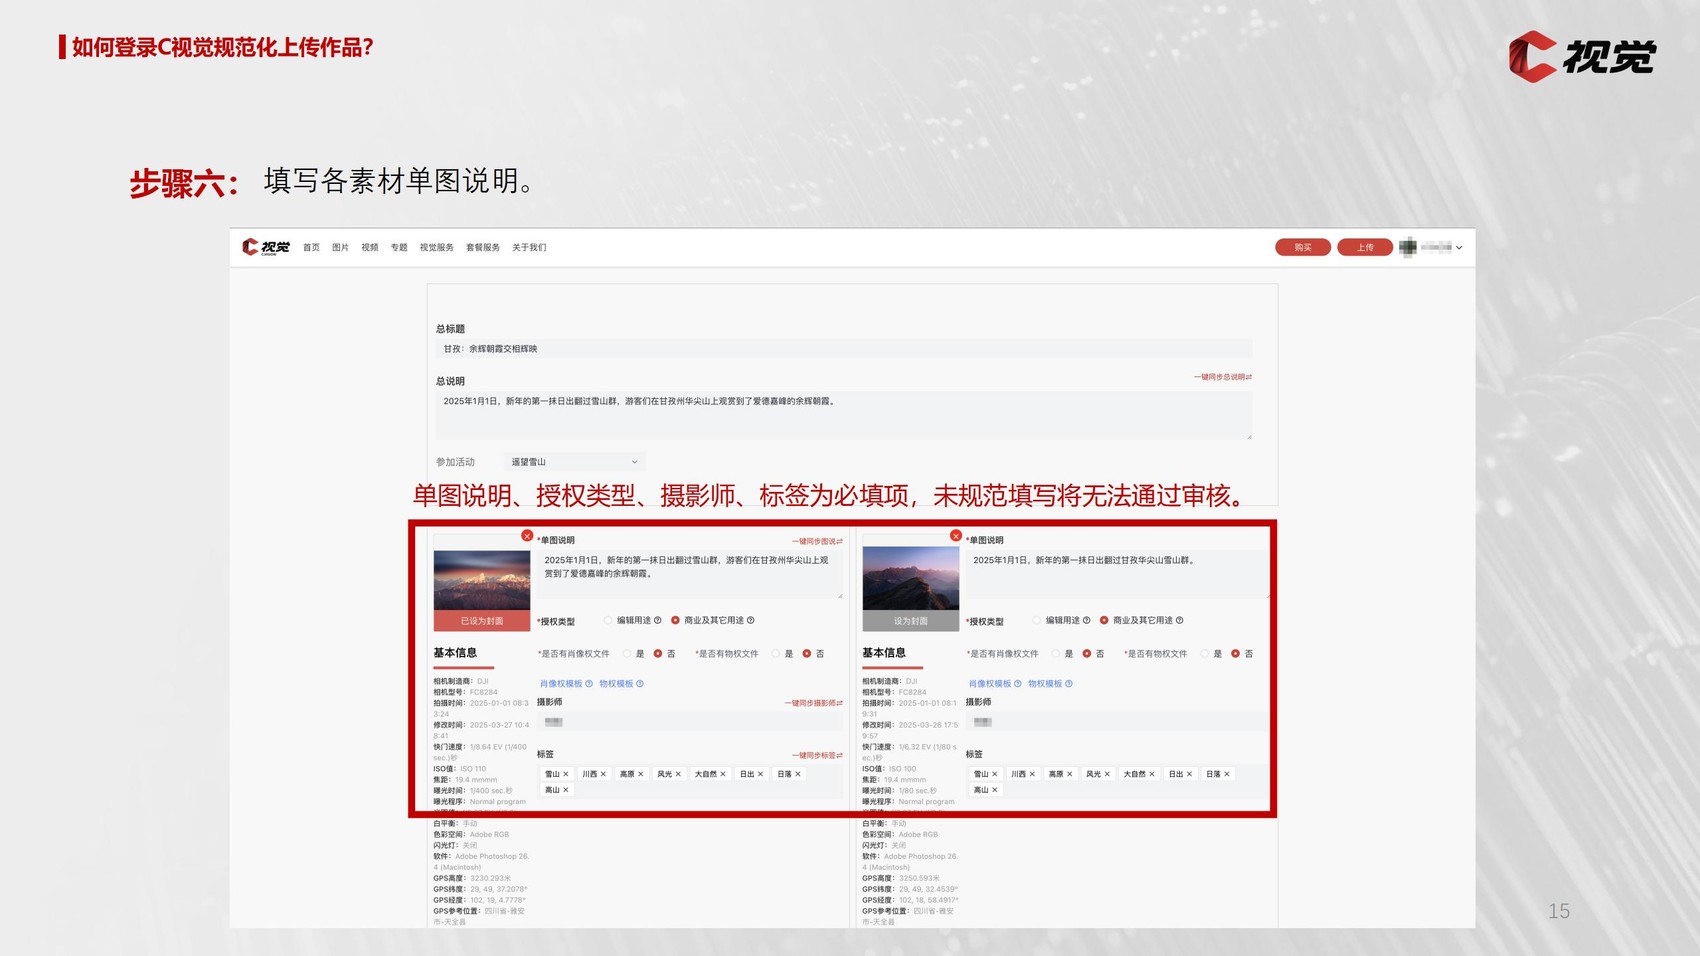Click the 一键同步总说明 link
Image resolution: width=1700 pixels, height=956 pixels.
point(1221,377)
